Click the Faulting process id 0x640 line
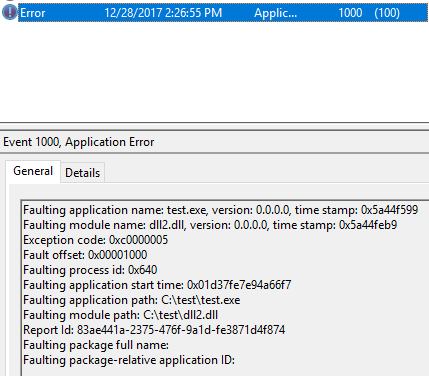Screen dimensions: 429x376 click(90, 270)
